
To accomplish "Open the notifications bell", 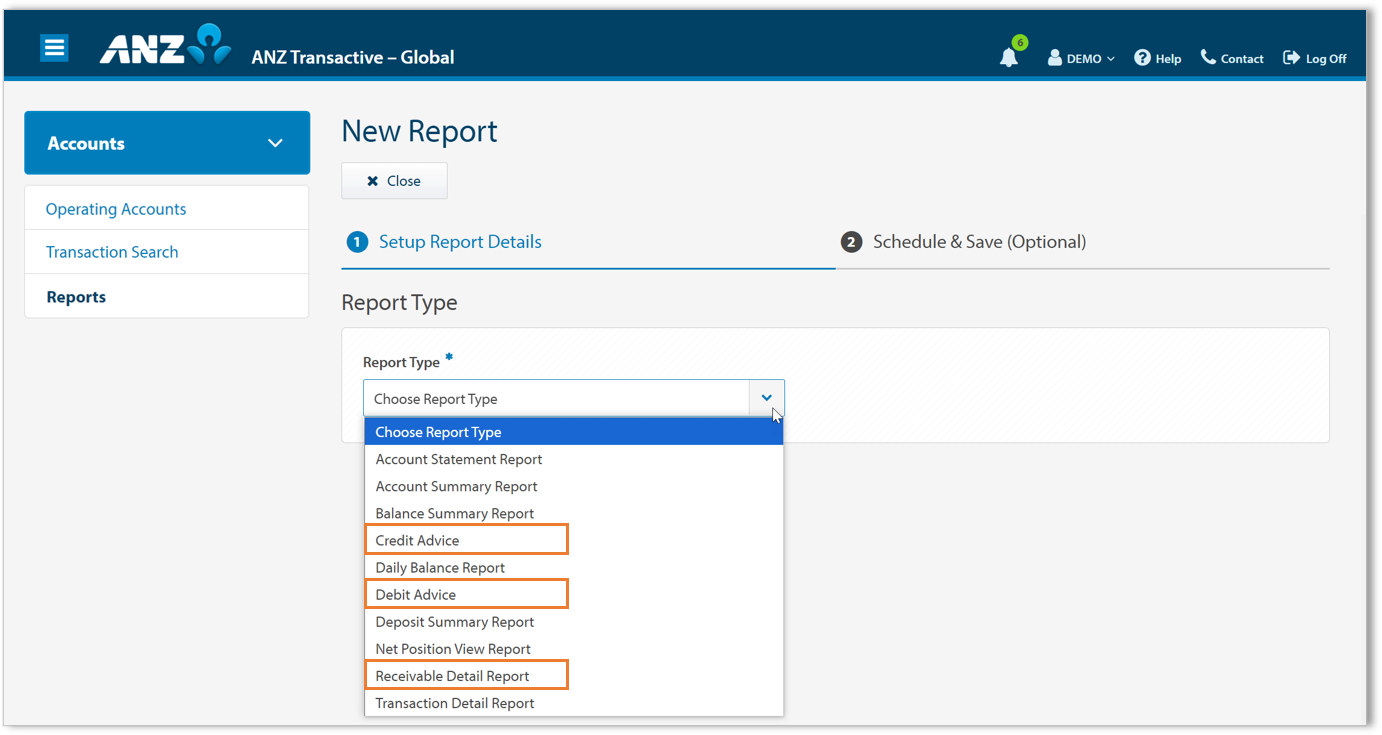I will point(1008,58).
